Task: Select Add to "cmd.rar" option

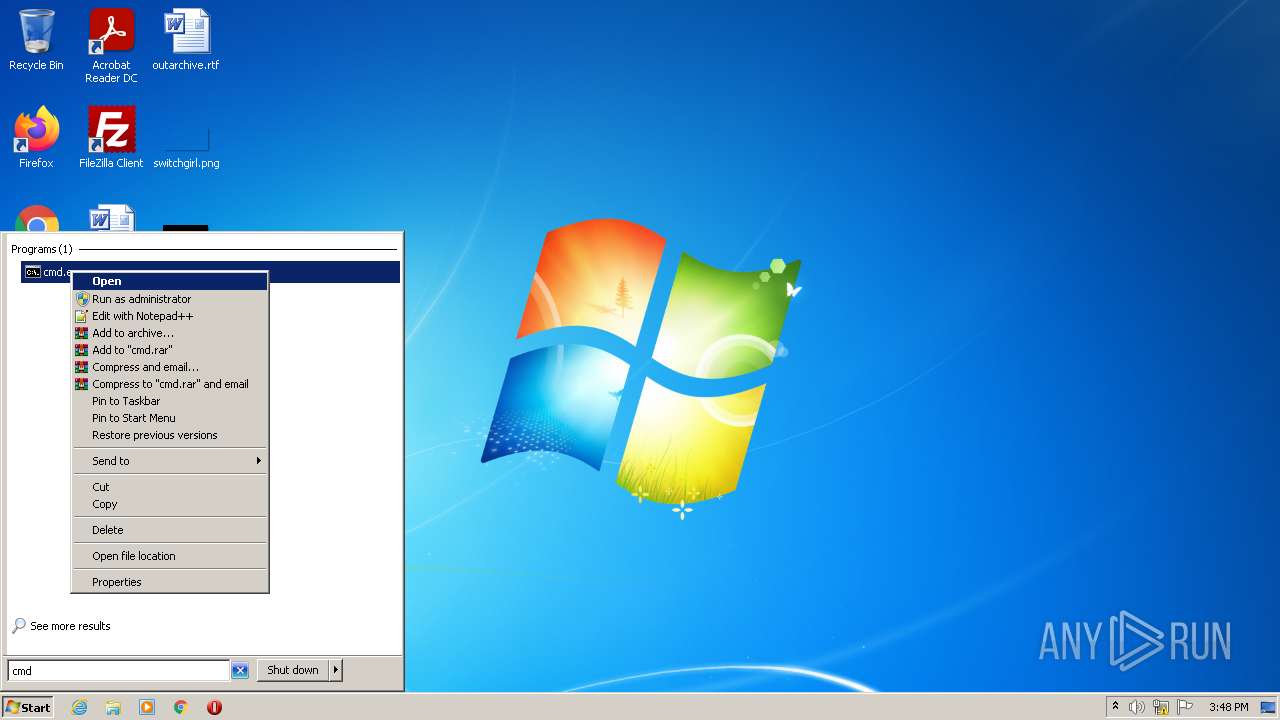Action: (x=170, y=350)
